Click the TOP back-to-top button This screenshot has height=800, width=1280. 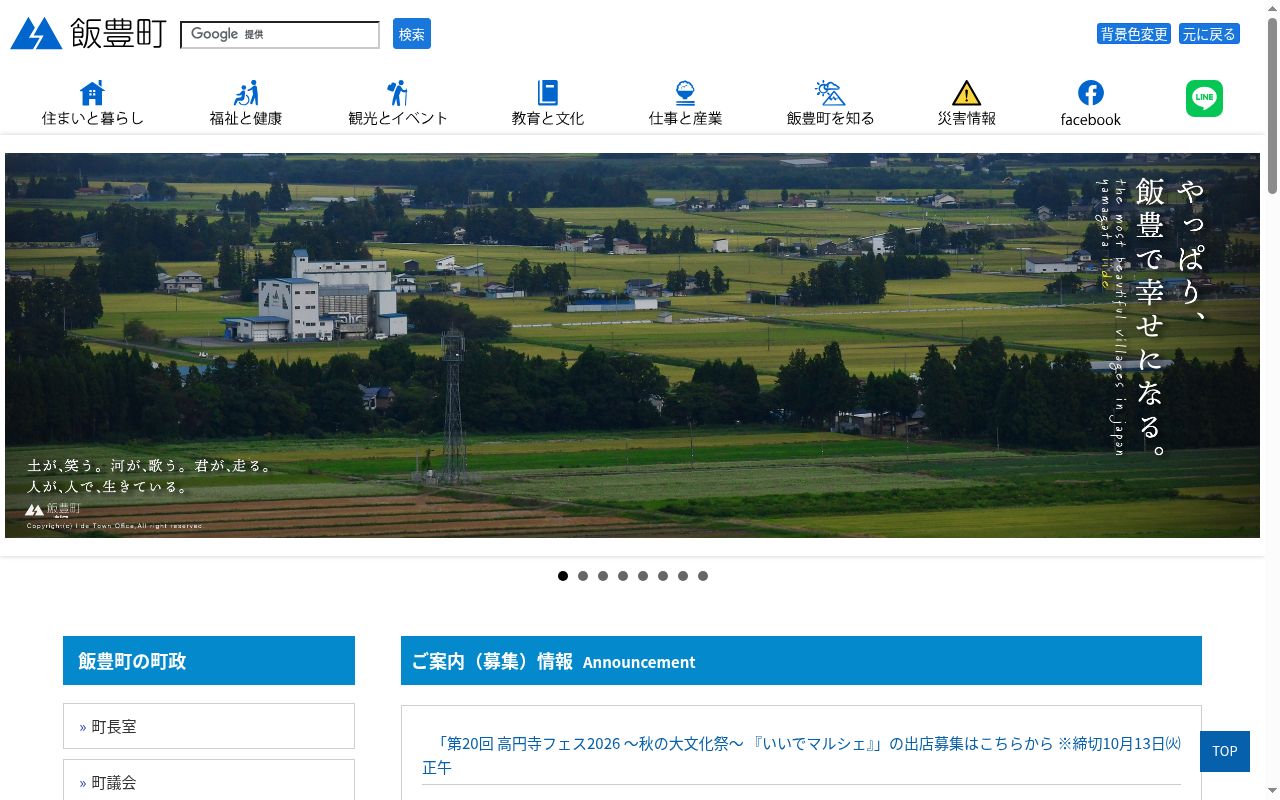pyautogui.click(x=1225, y=751)
